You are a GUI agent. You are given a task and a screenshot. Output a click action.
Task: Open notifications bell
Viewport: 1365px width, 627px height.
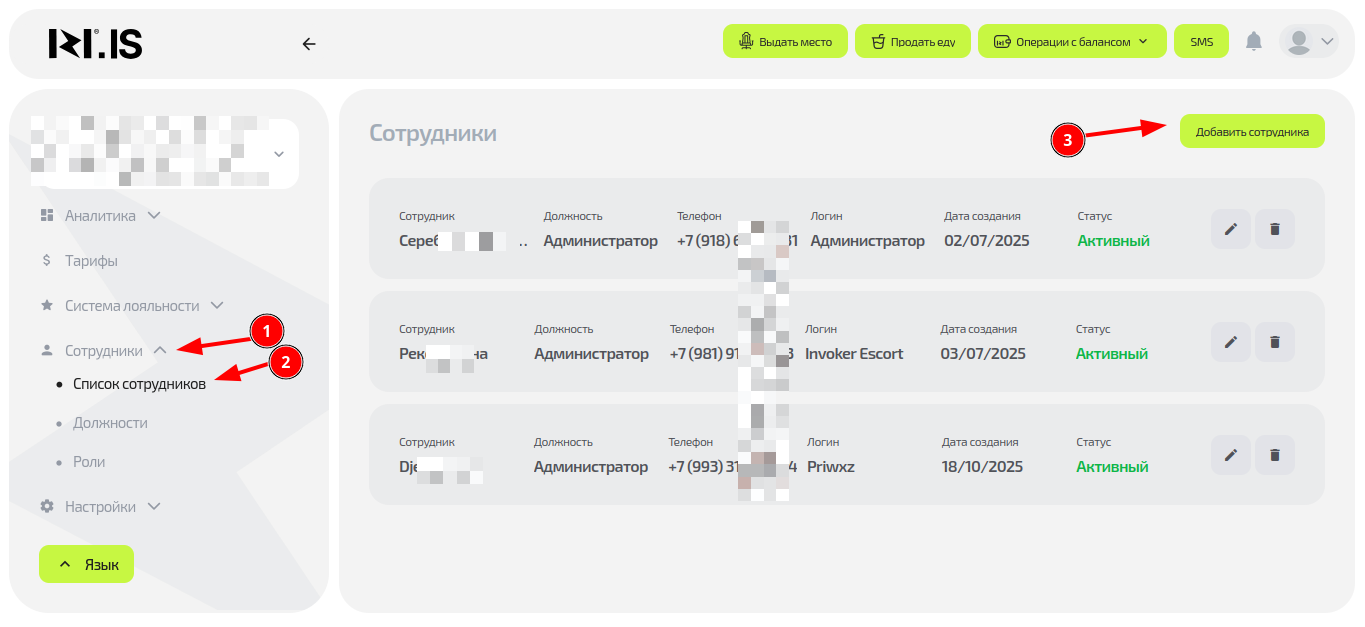tap(1253, 41)
